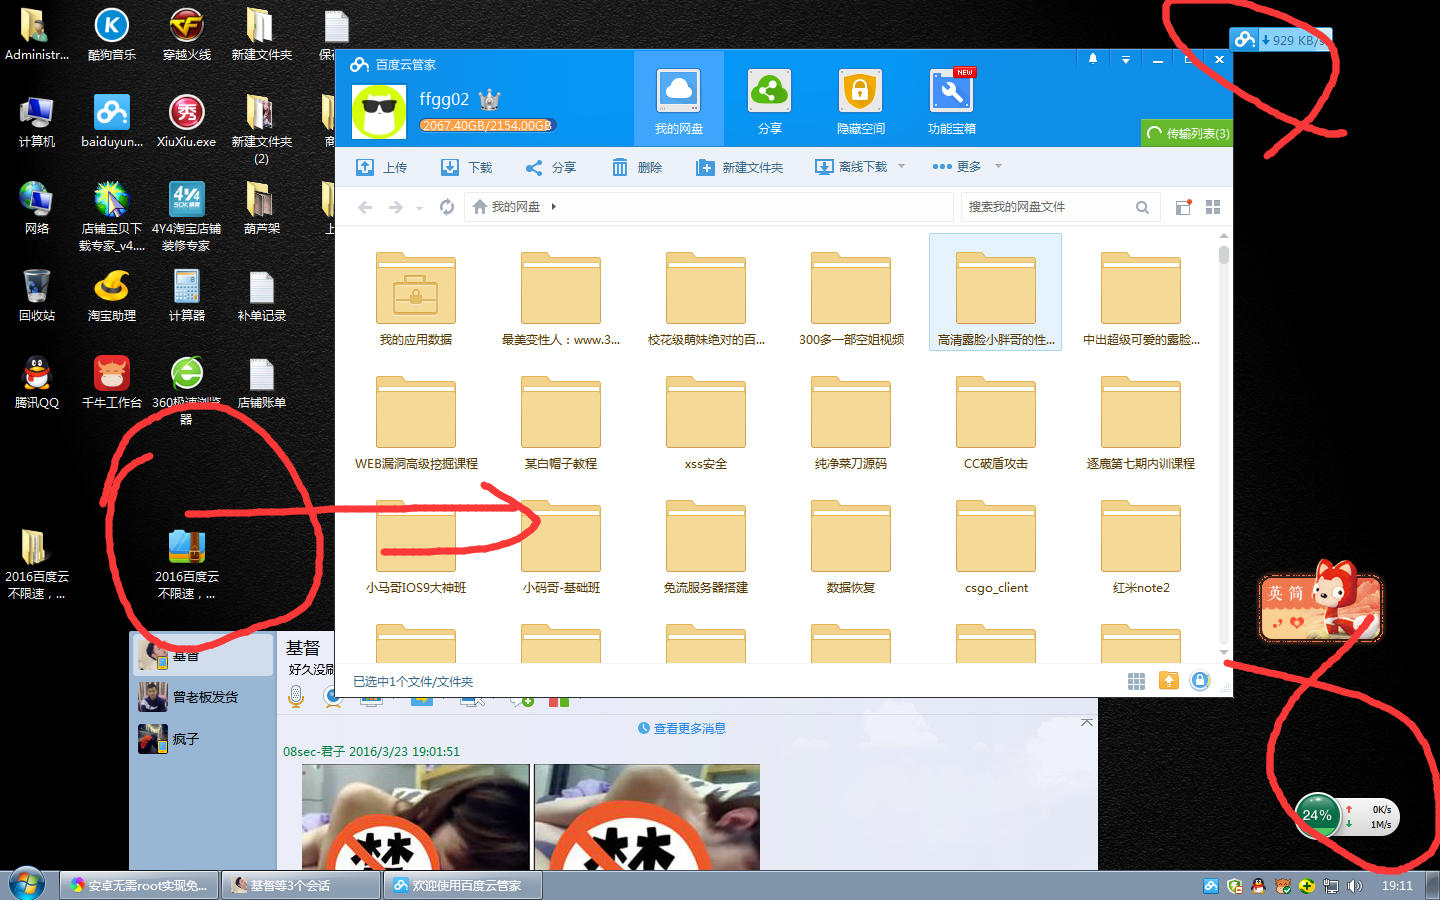Open the 千牛工作台 desktop icon
This screenshot has height=900, width=1440.
(112, 383)
